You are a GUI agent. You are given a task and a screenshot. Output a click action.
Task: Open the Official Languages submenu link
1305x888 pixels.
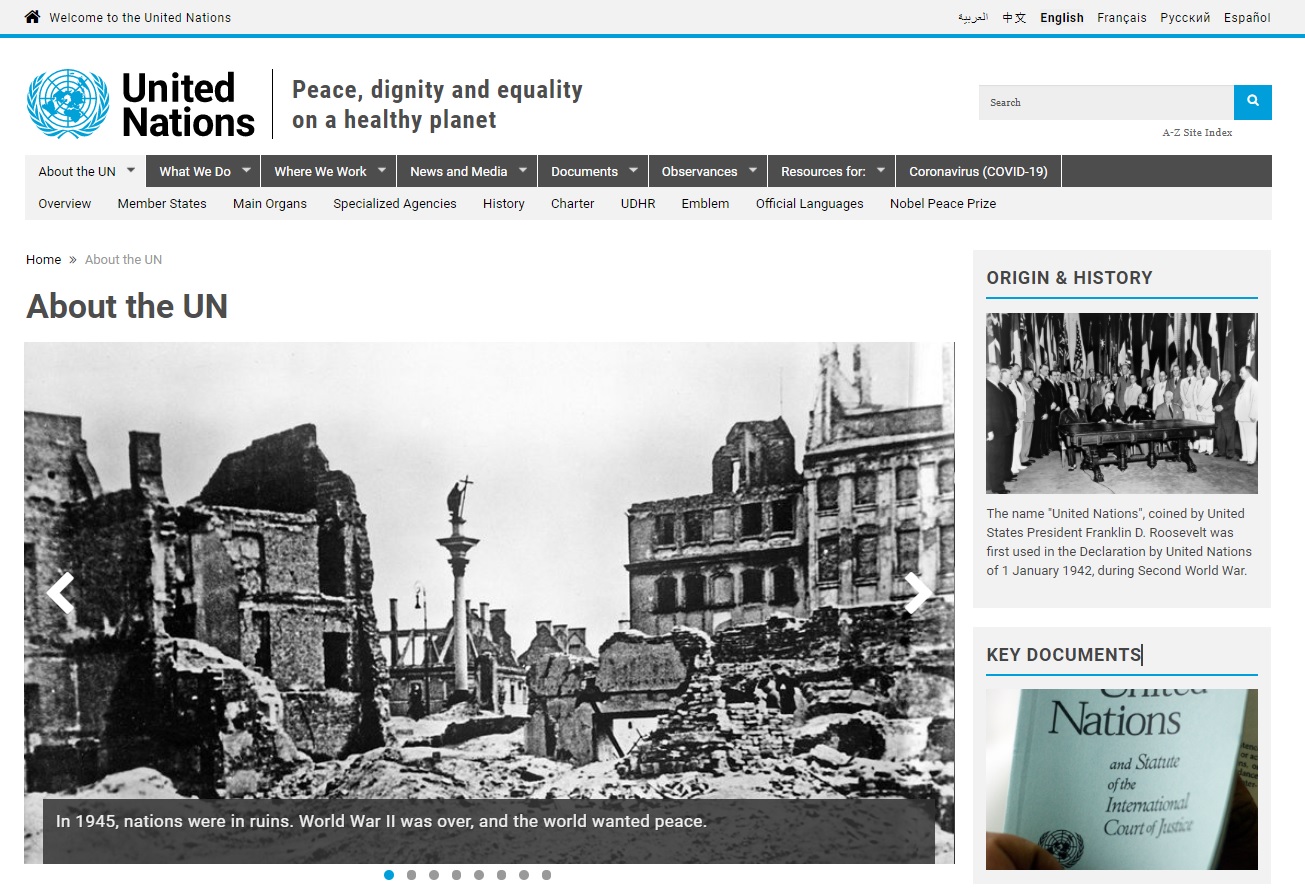click(x=810, y=203)
